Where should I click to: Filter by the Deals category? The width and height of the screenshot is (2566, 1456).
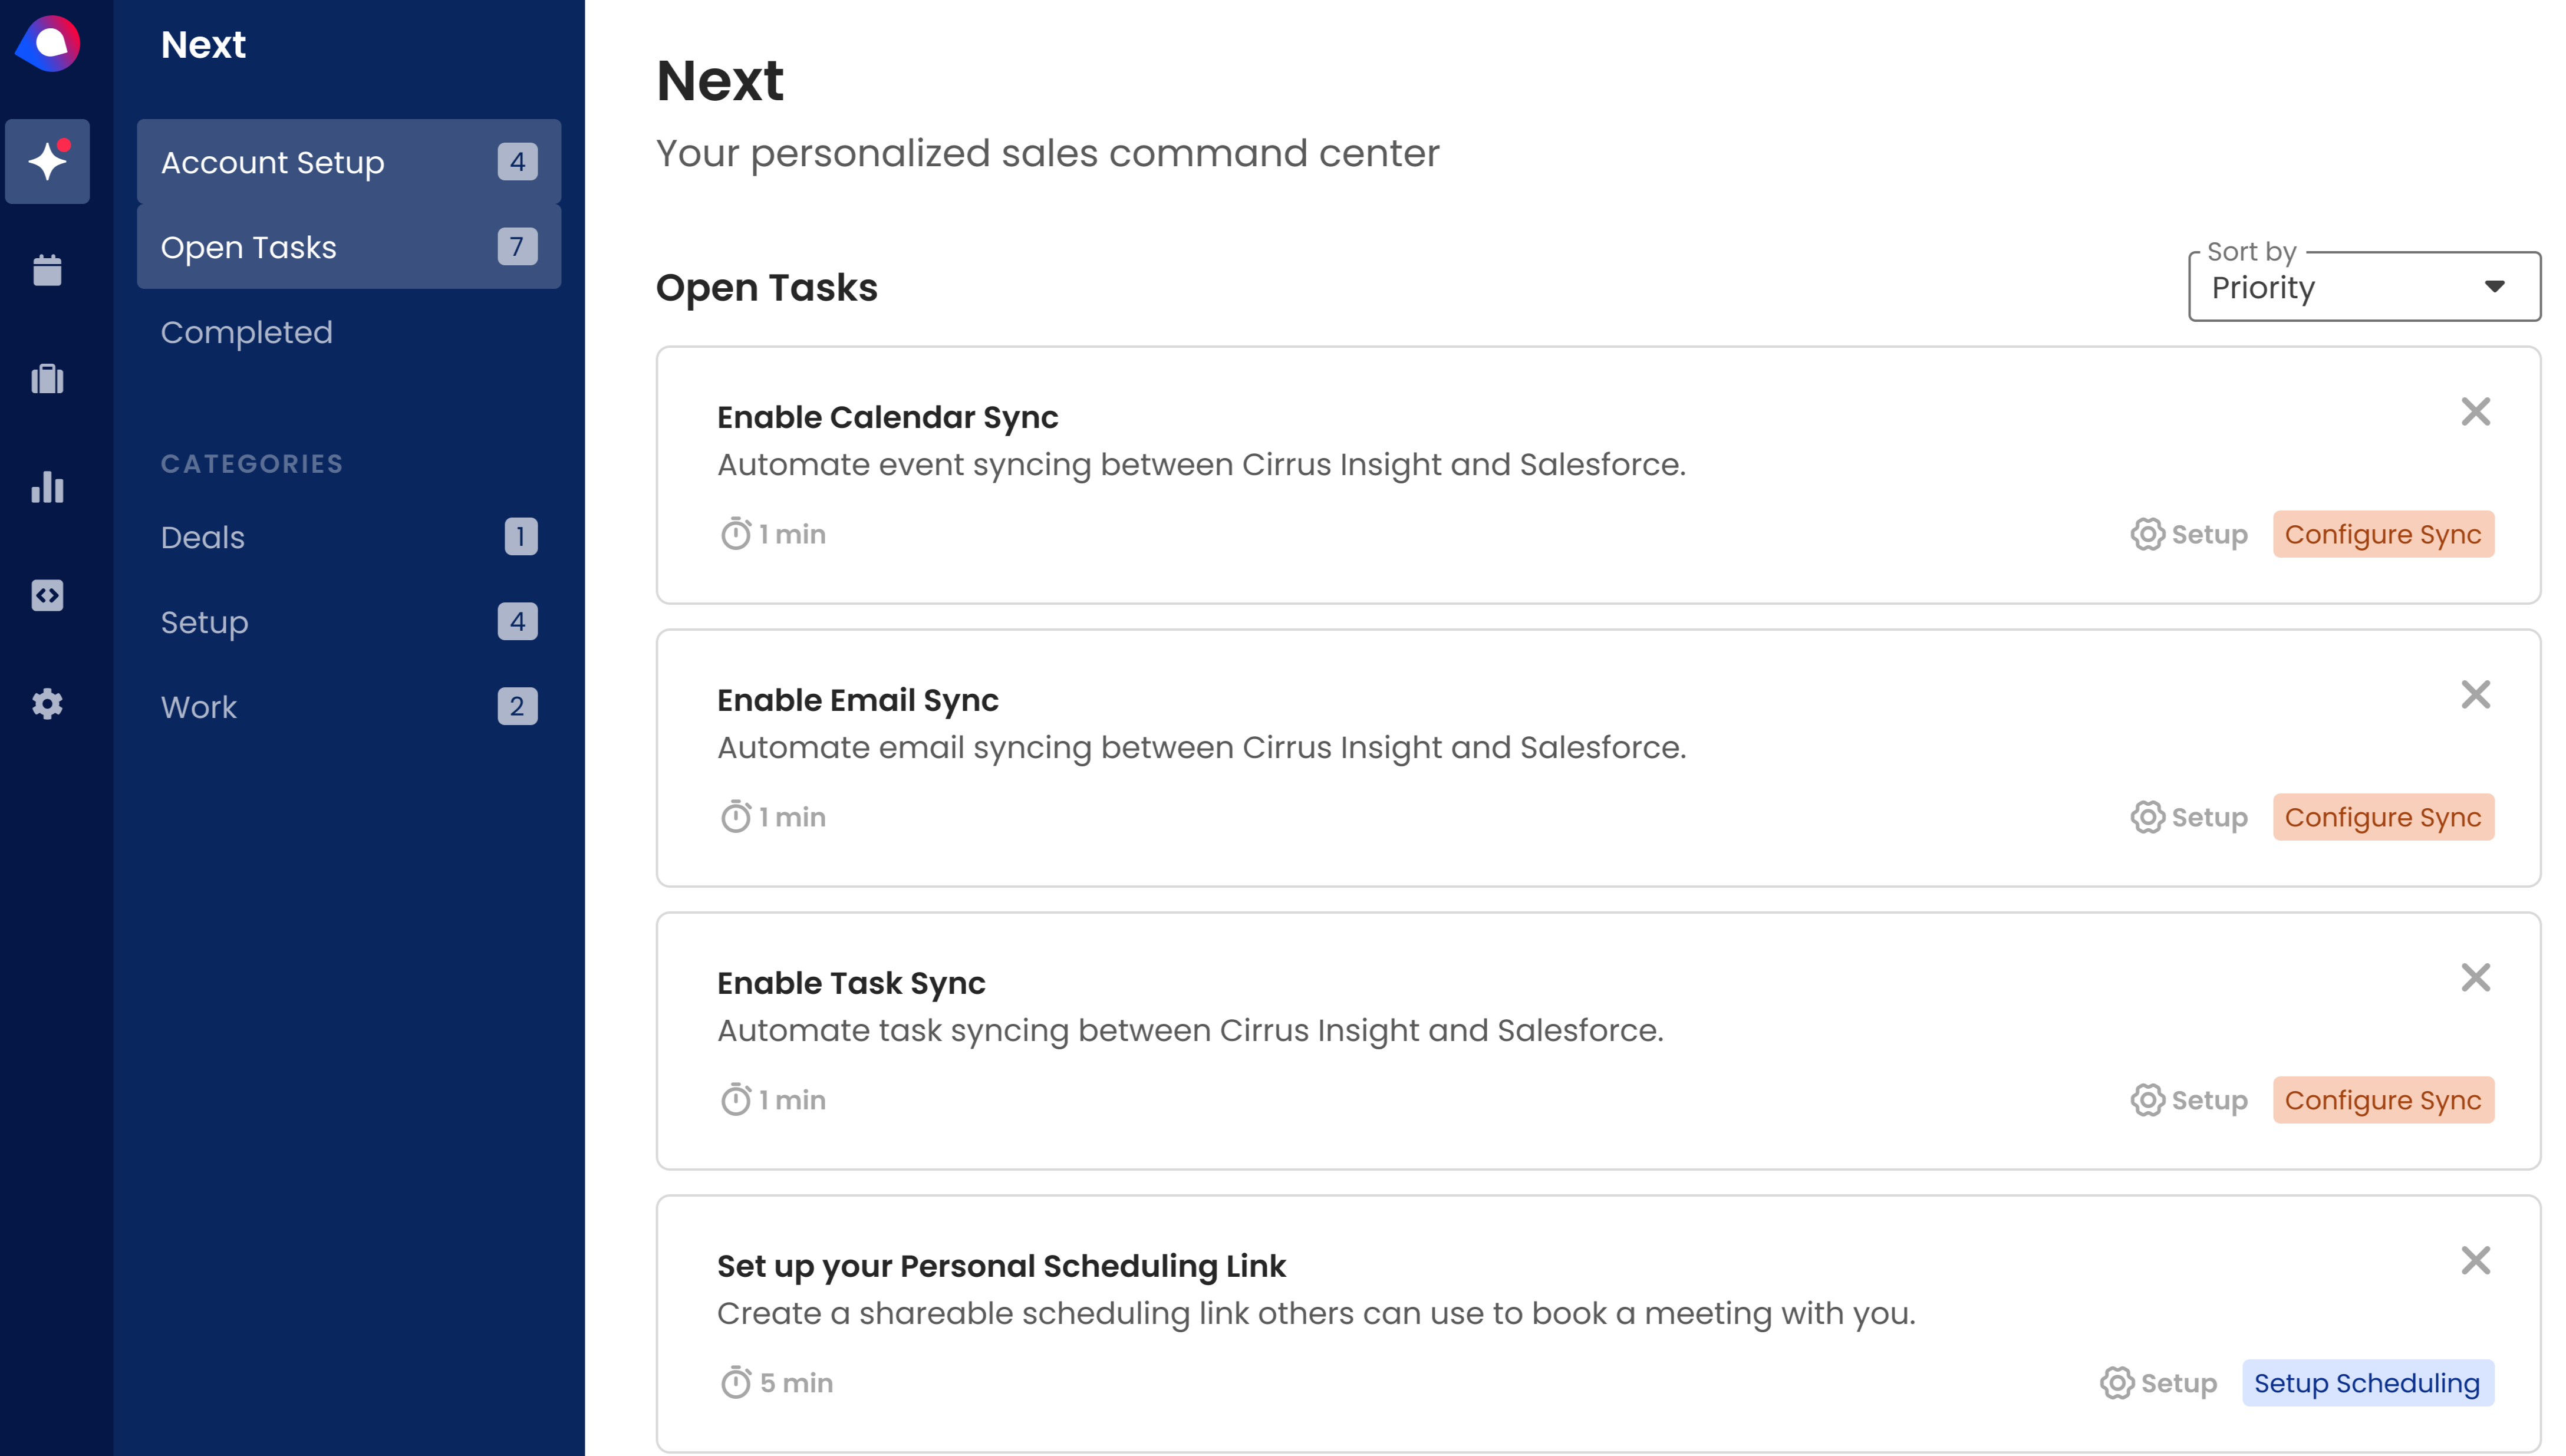coord(203,537)
